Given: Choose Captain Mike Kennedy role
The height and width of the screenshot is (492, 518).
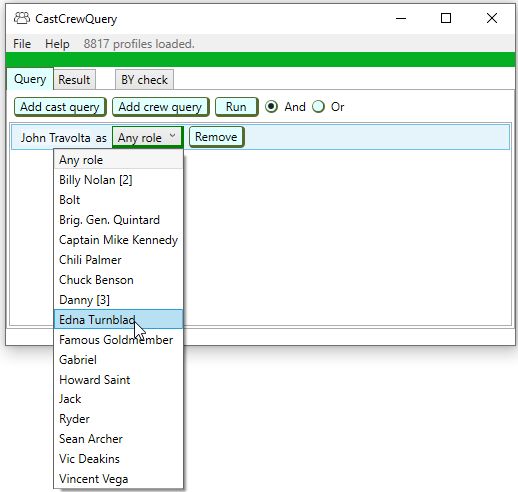Looking at the screenshot, I should (x=118, y=240).
